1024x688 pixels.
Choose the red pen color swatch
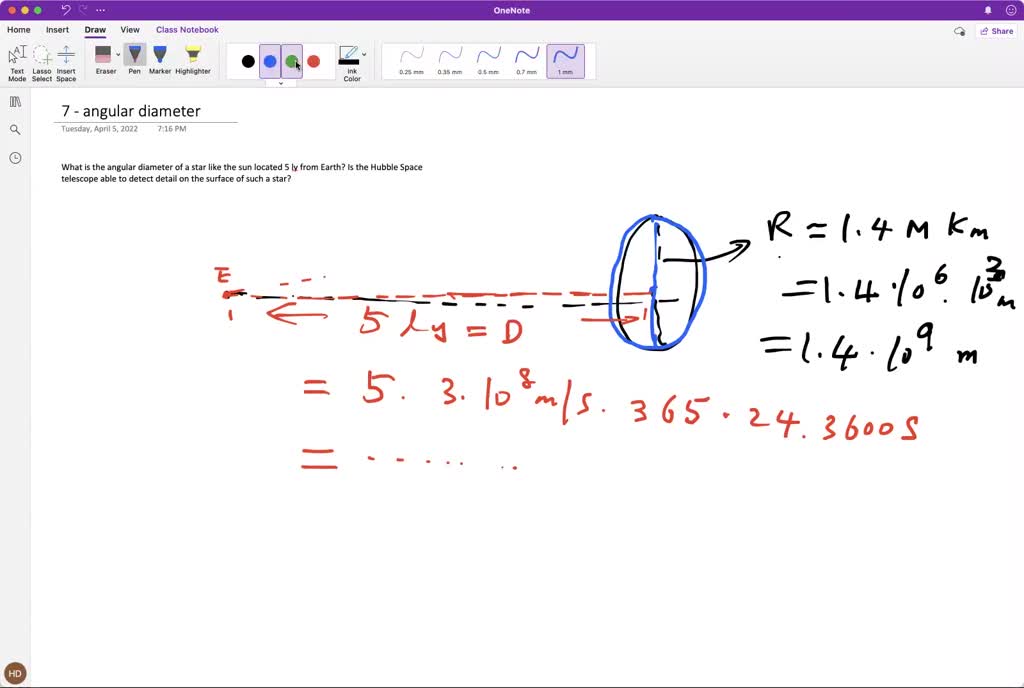314,60
